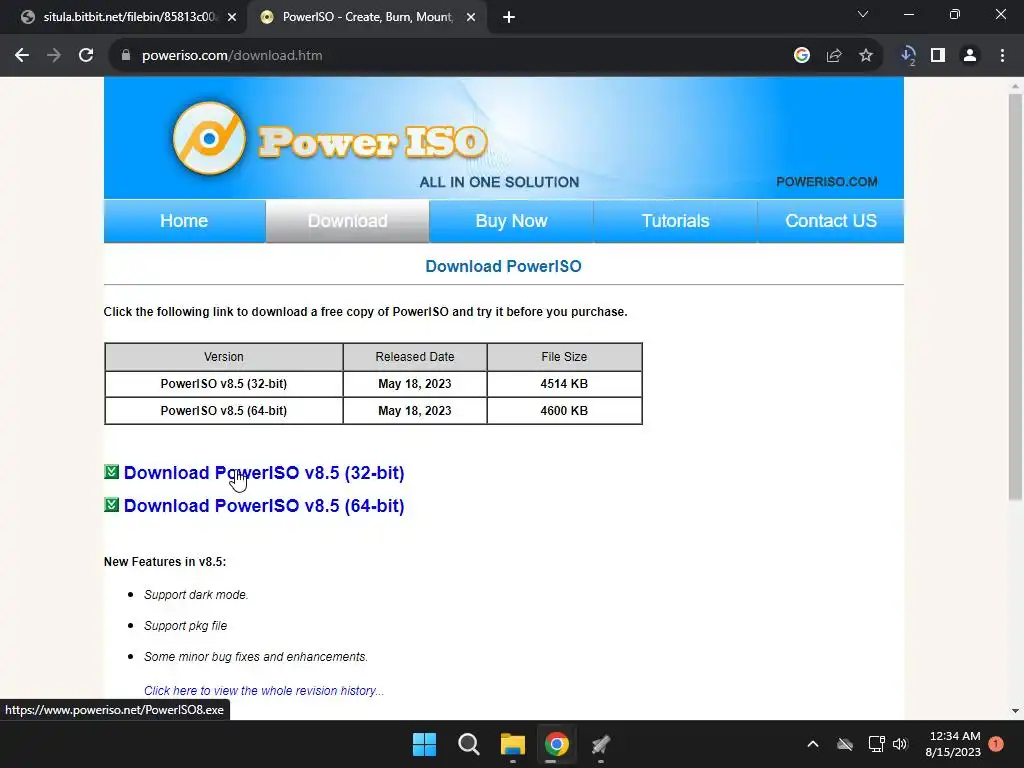The width and height of the screenshot is (1024, 768).
Task: Click the 'Support pkg file' bullet text
Action: pyautogui.click(x=185, y=626)
